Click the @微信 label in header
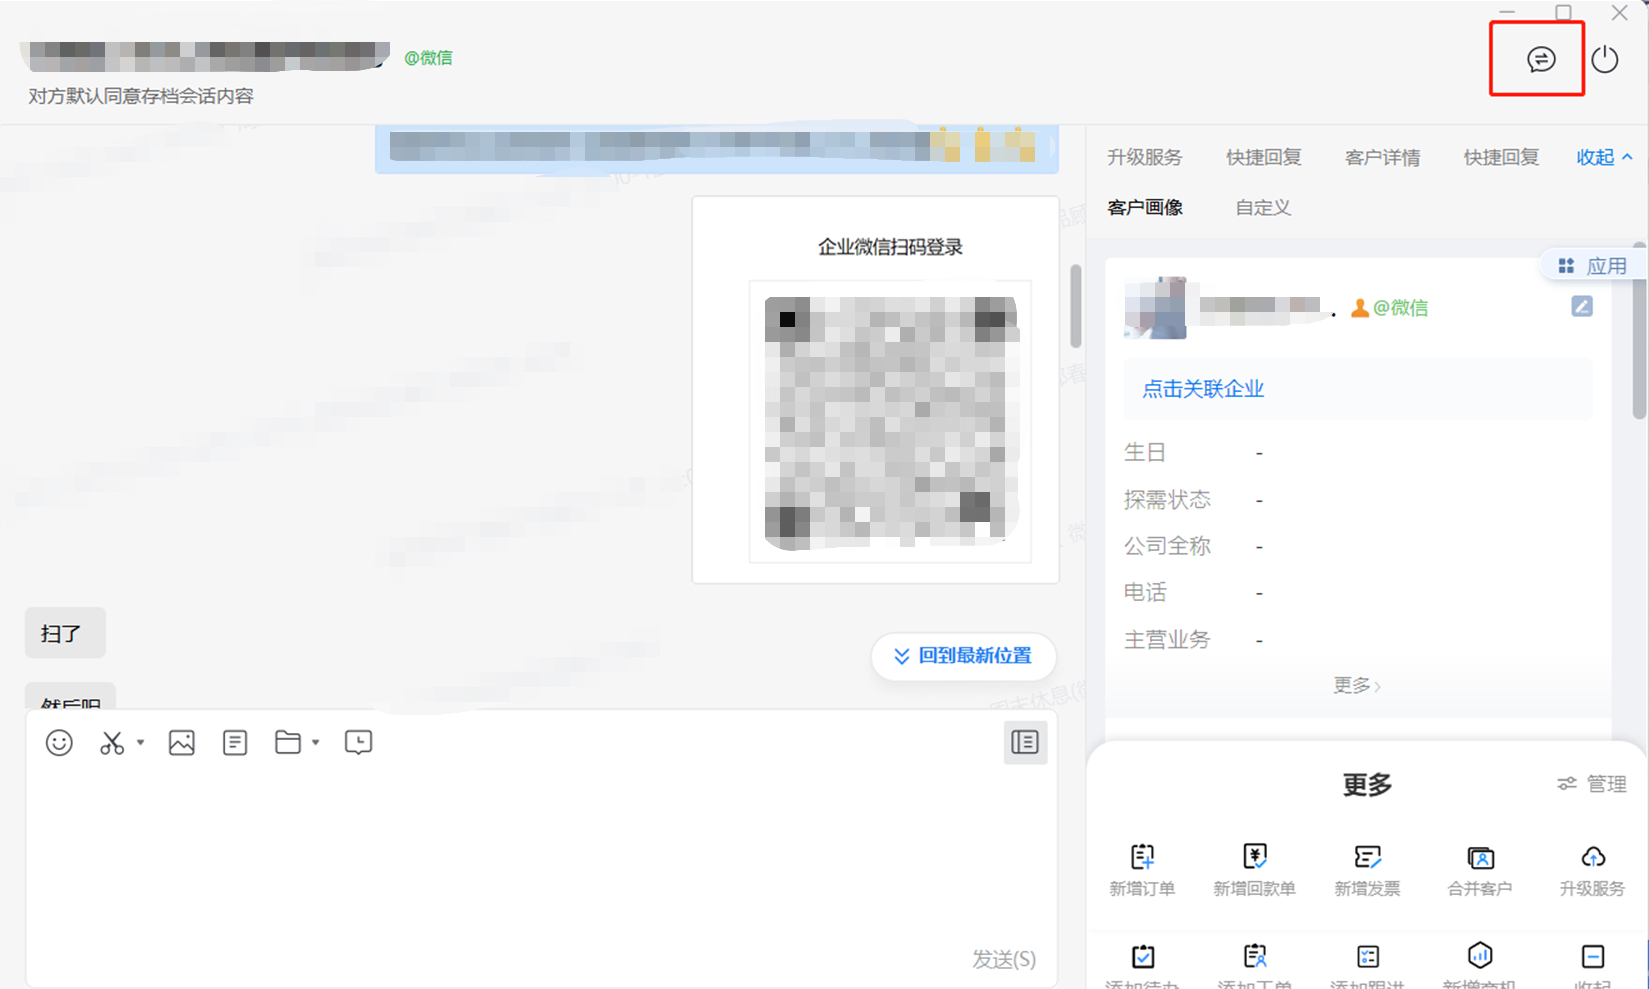 [428, 58]
